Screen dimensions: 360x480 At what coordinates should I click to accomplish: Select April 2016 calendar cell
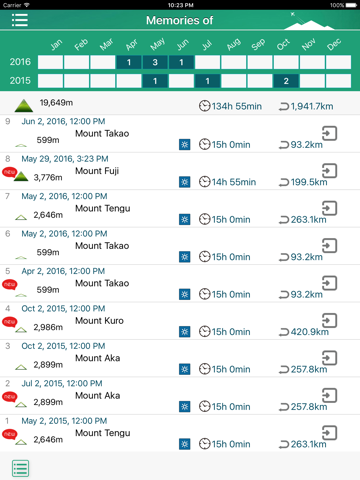(129, 62)
